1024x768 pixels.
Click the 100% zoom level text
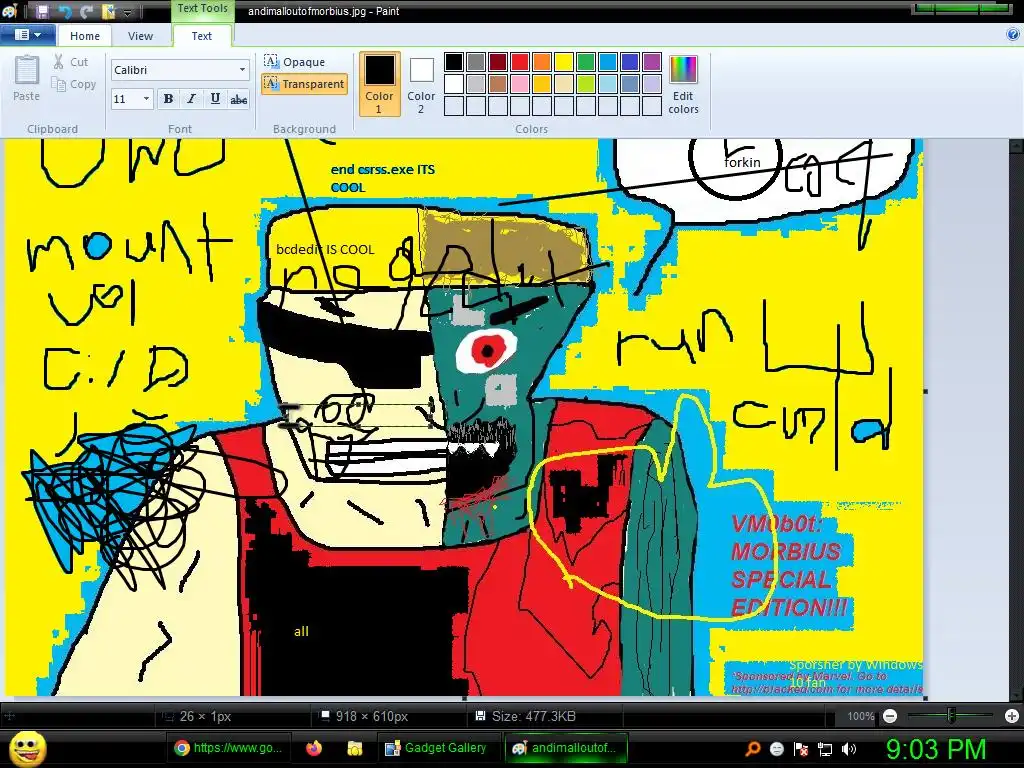coord(861,716)
